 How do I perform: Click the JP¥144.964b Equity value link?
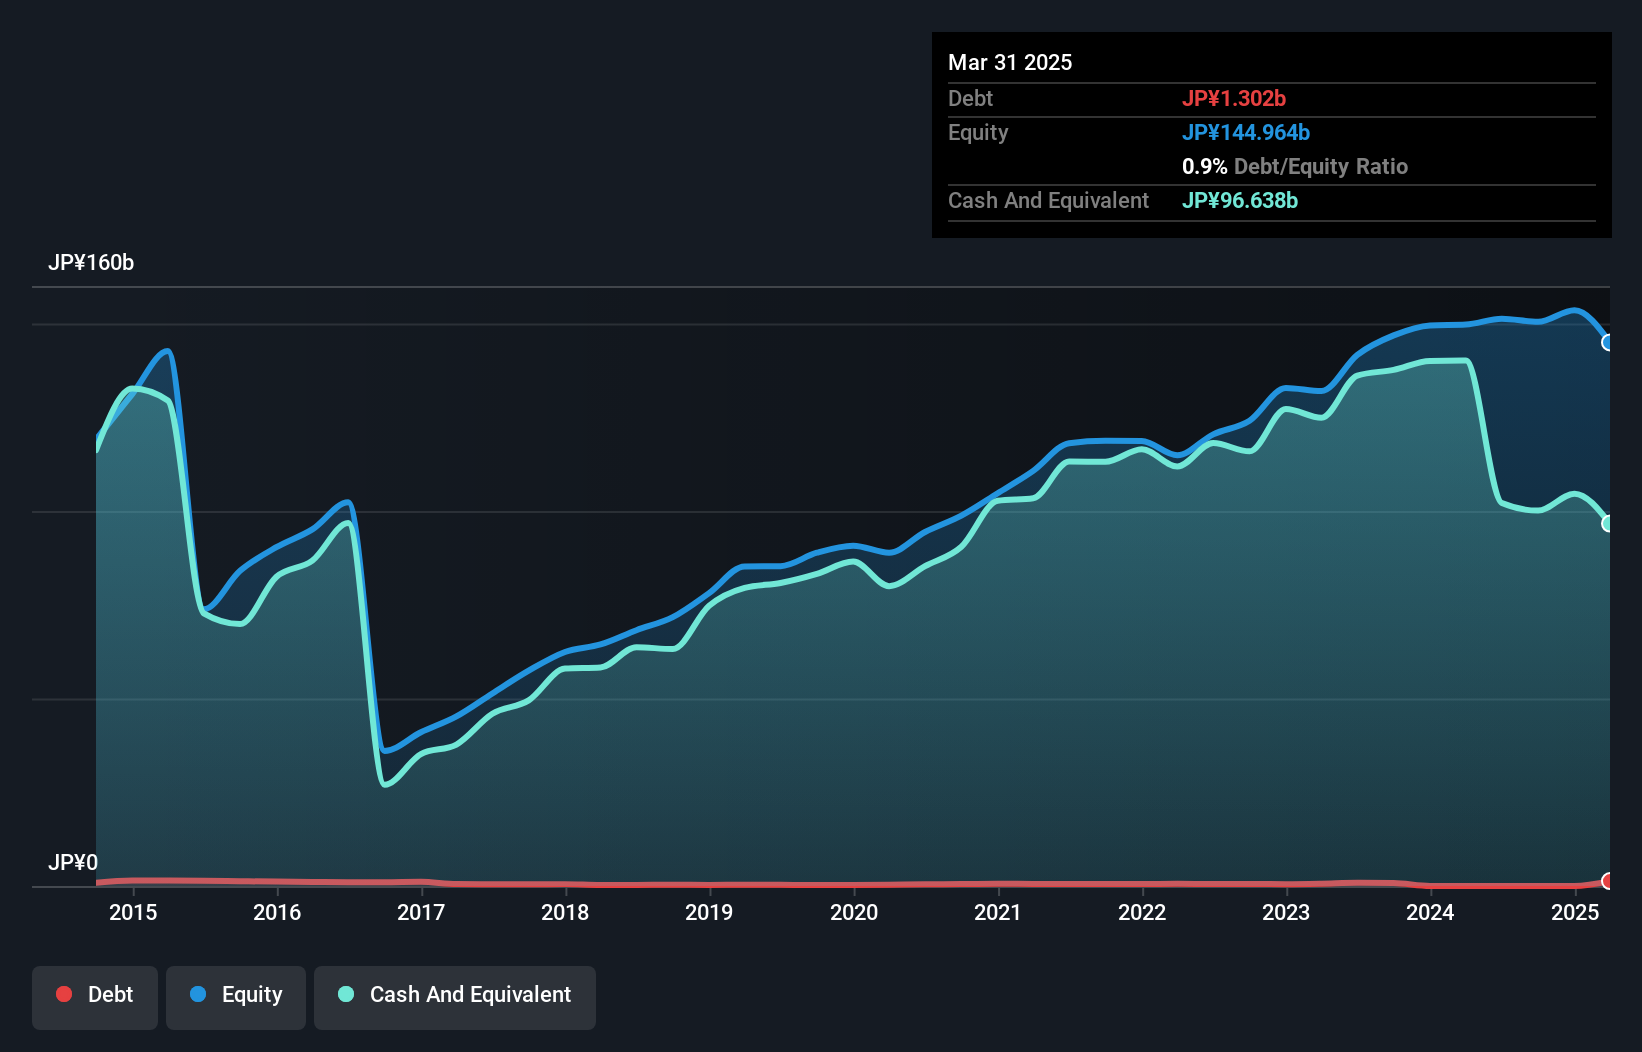1247,132
